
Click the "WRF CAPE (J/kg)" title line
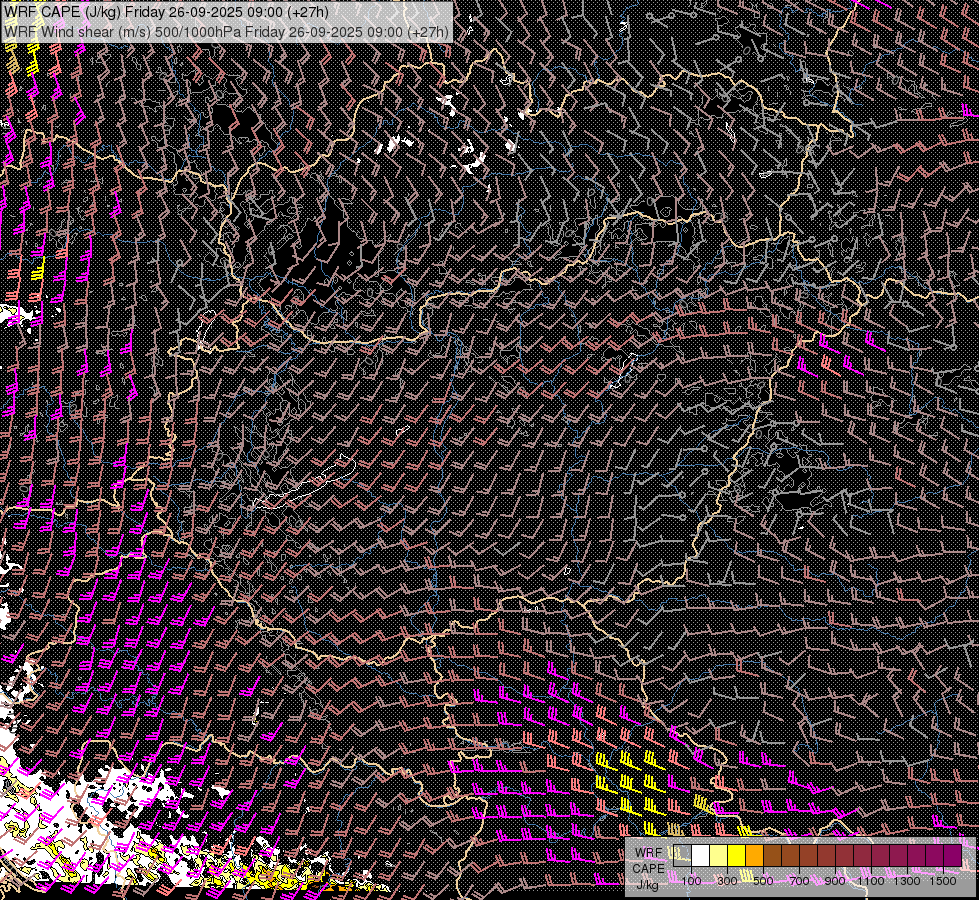tap(165, 12)
